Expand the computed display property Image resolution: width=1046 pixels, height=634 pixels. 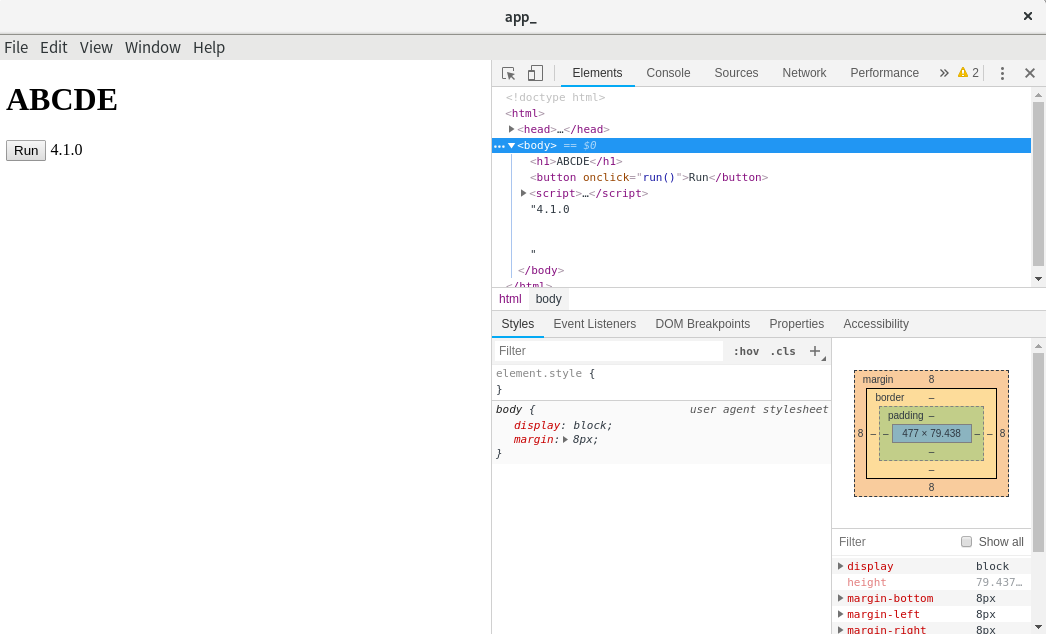coord(841,566)
